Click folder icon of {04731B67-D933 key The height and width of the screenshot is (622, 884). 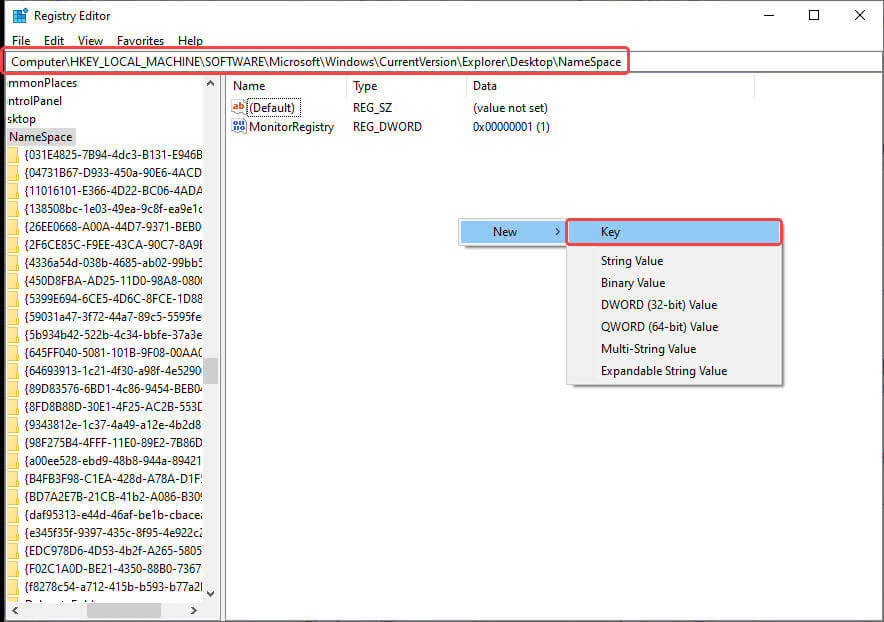tap(14, 173)
